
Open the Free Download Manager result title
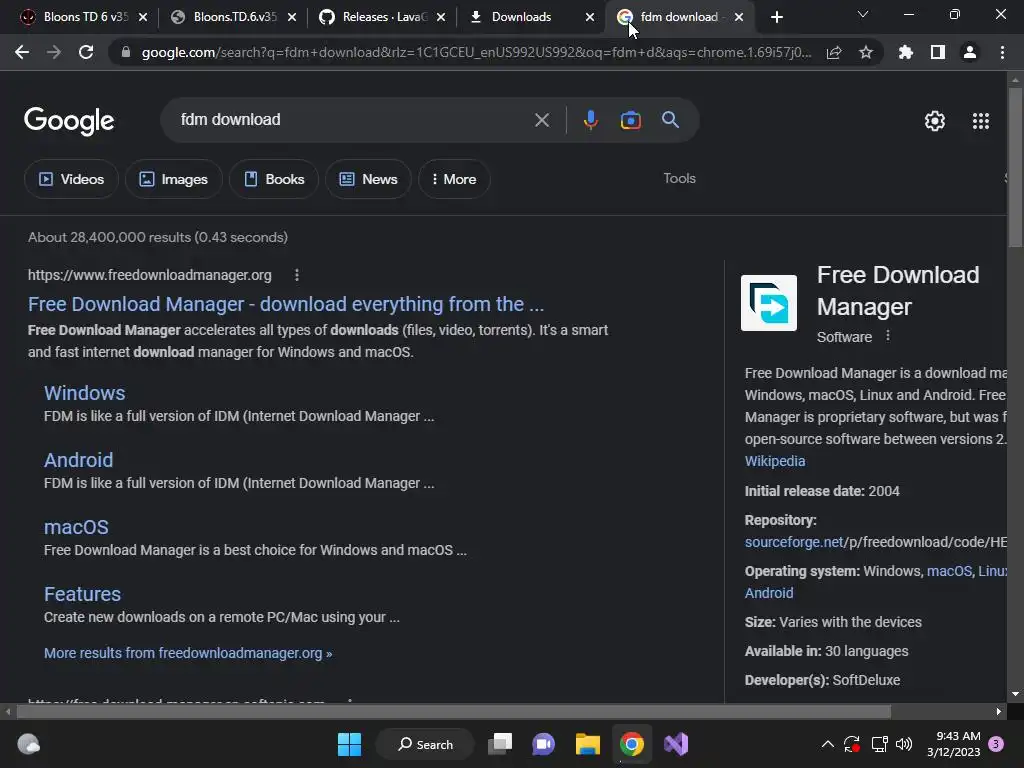click(285, 304)
